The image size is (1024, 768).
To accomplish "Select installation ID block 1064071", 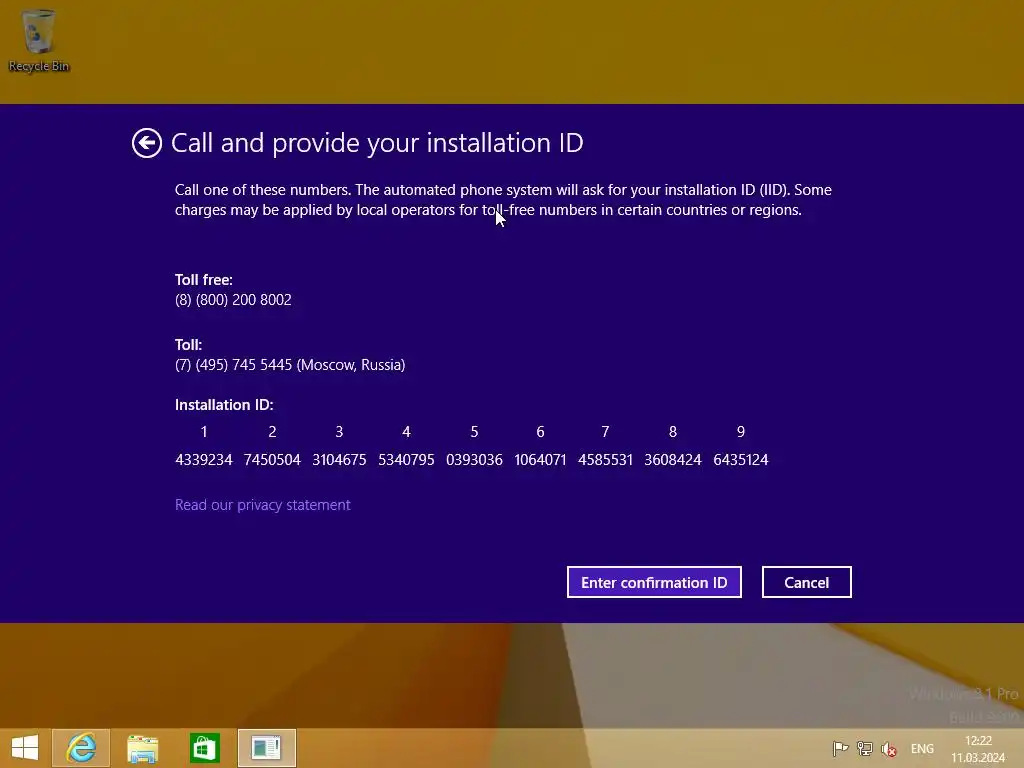I will coord(540,460).
